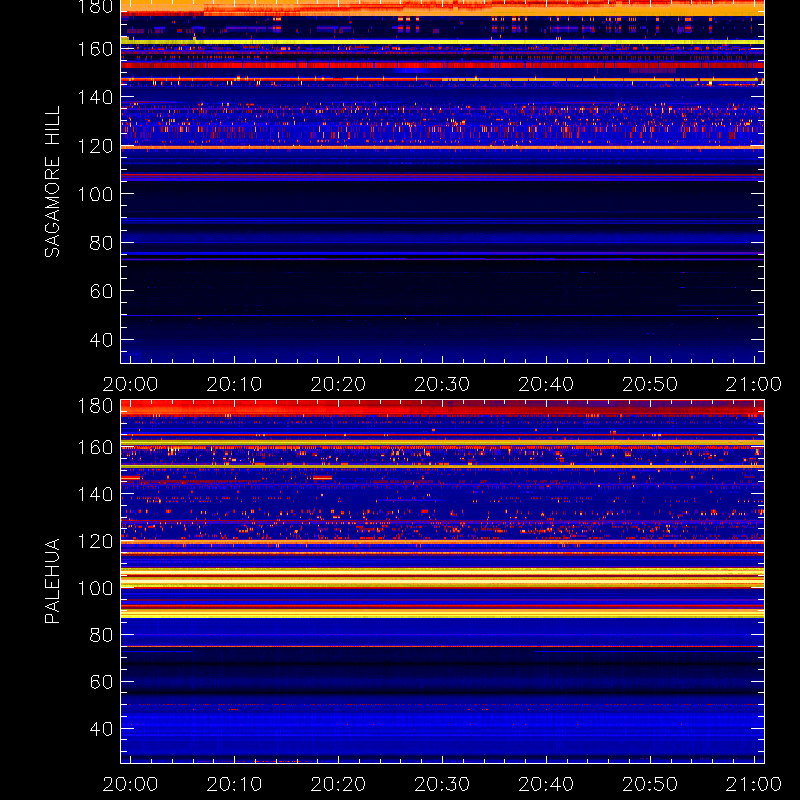Select the 160 label on Sagamore Hill axis
800x800 pixels.
click(95, 49)
